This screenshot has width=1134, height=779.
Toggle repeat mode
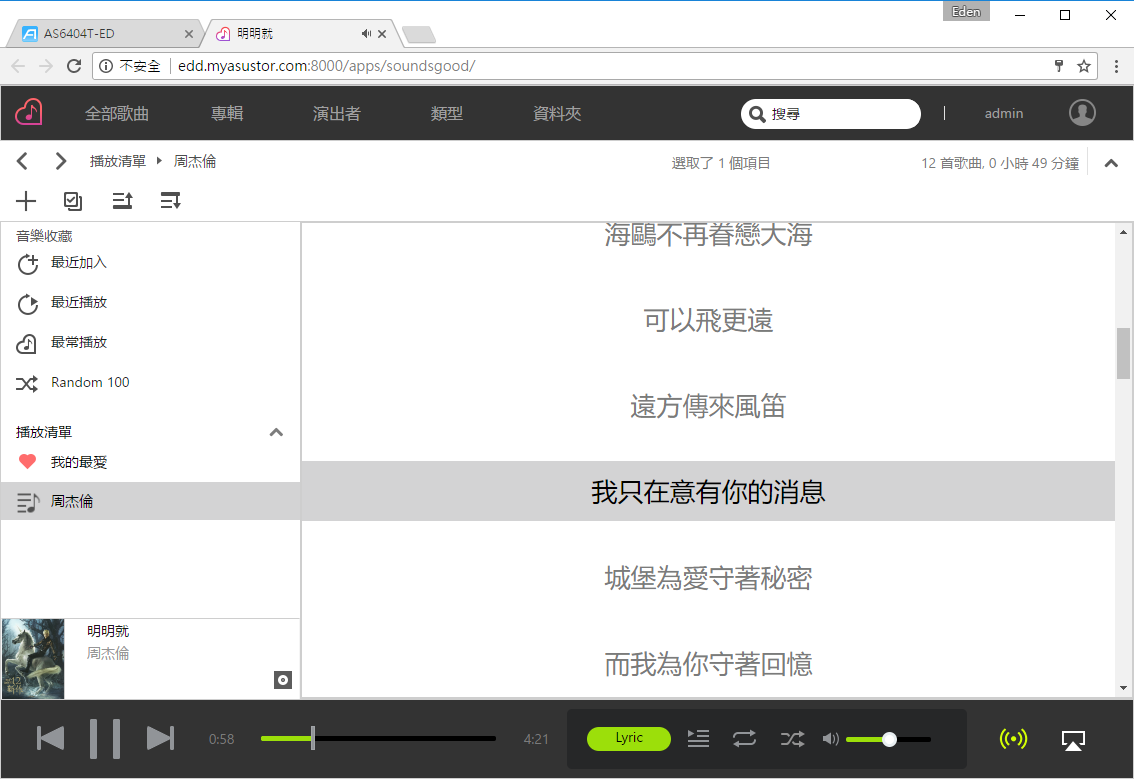pos(744,738)
